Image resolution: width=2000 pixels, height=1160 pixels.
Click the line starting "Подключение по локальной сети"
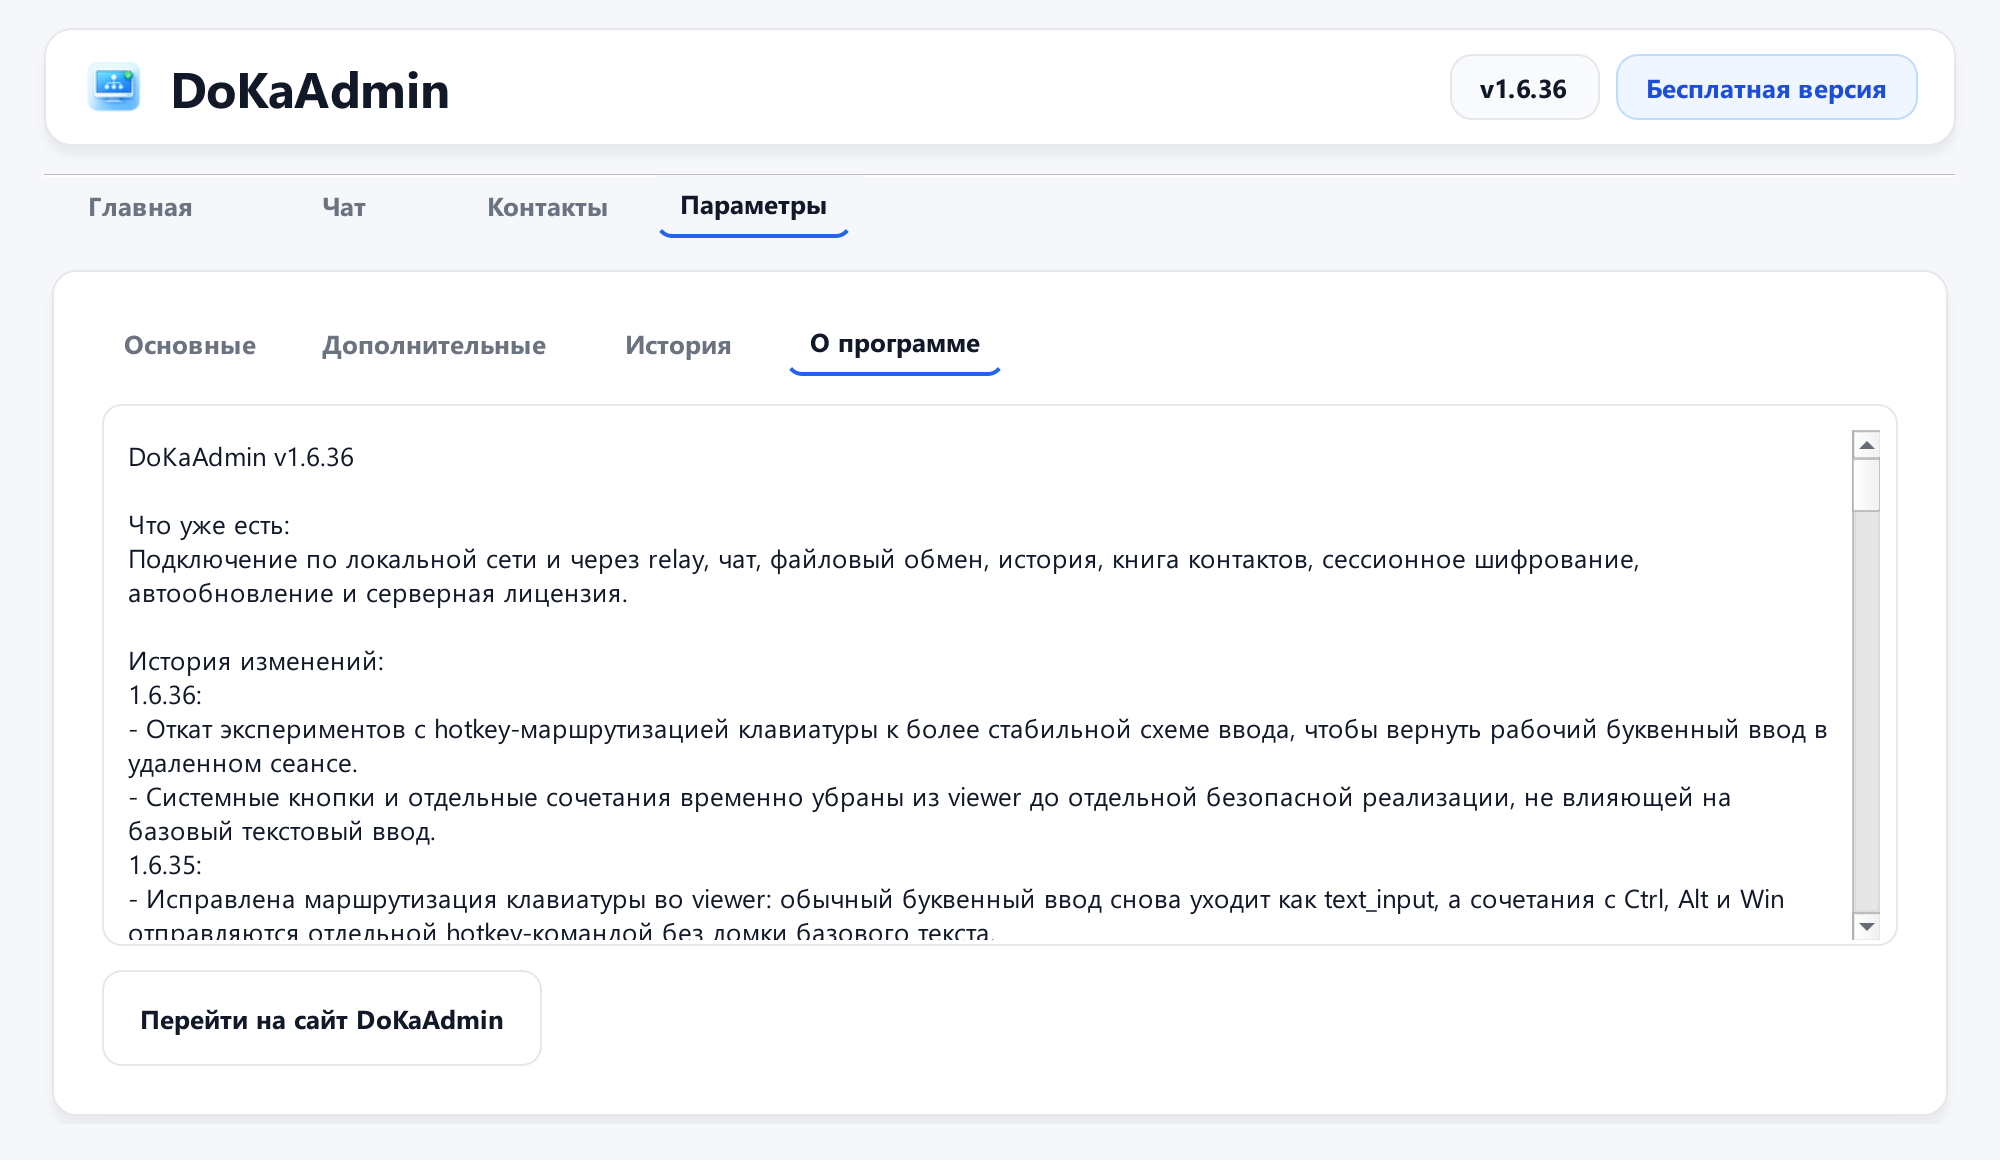[x=884, y=559]
